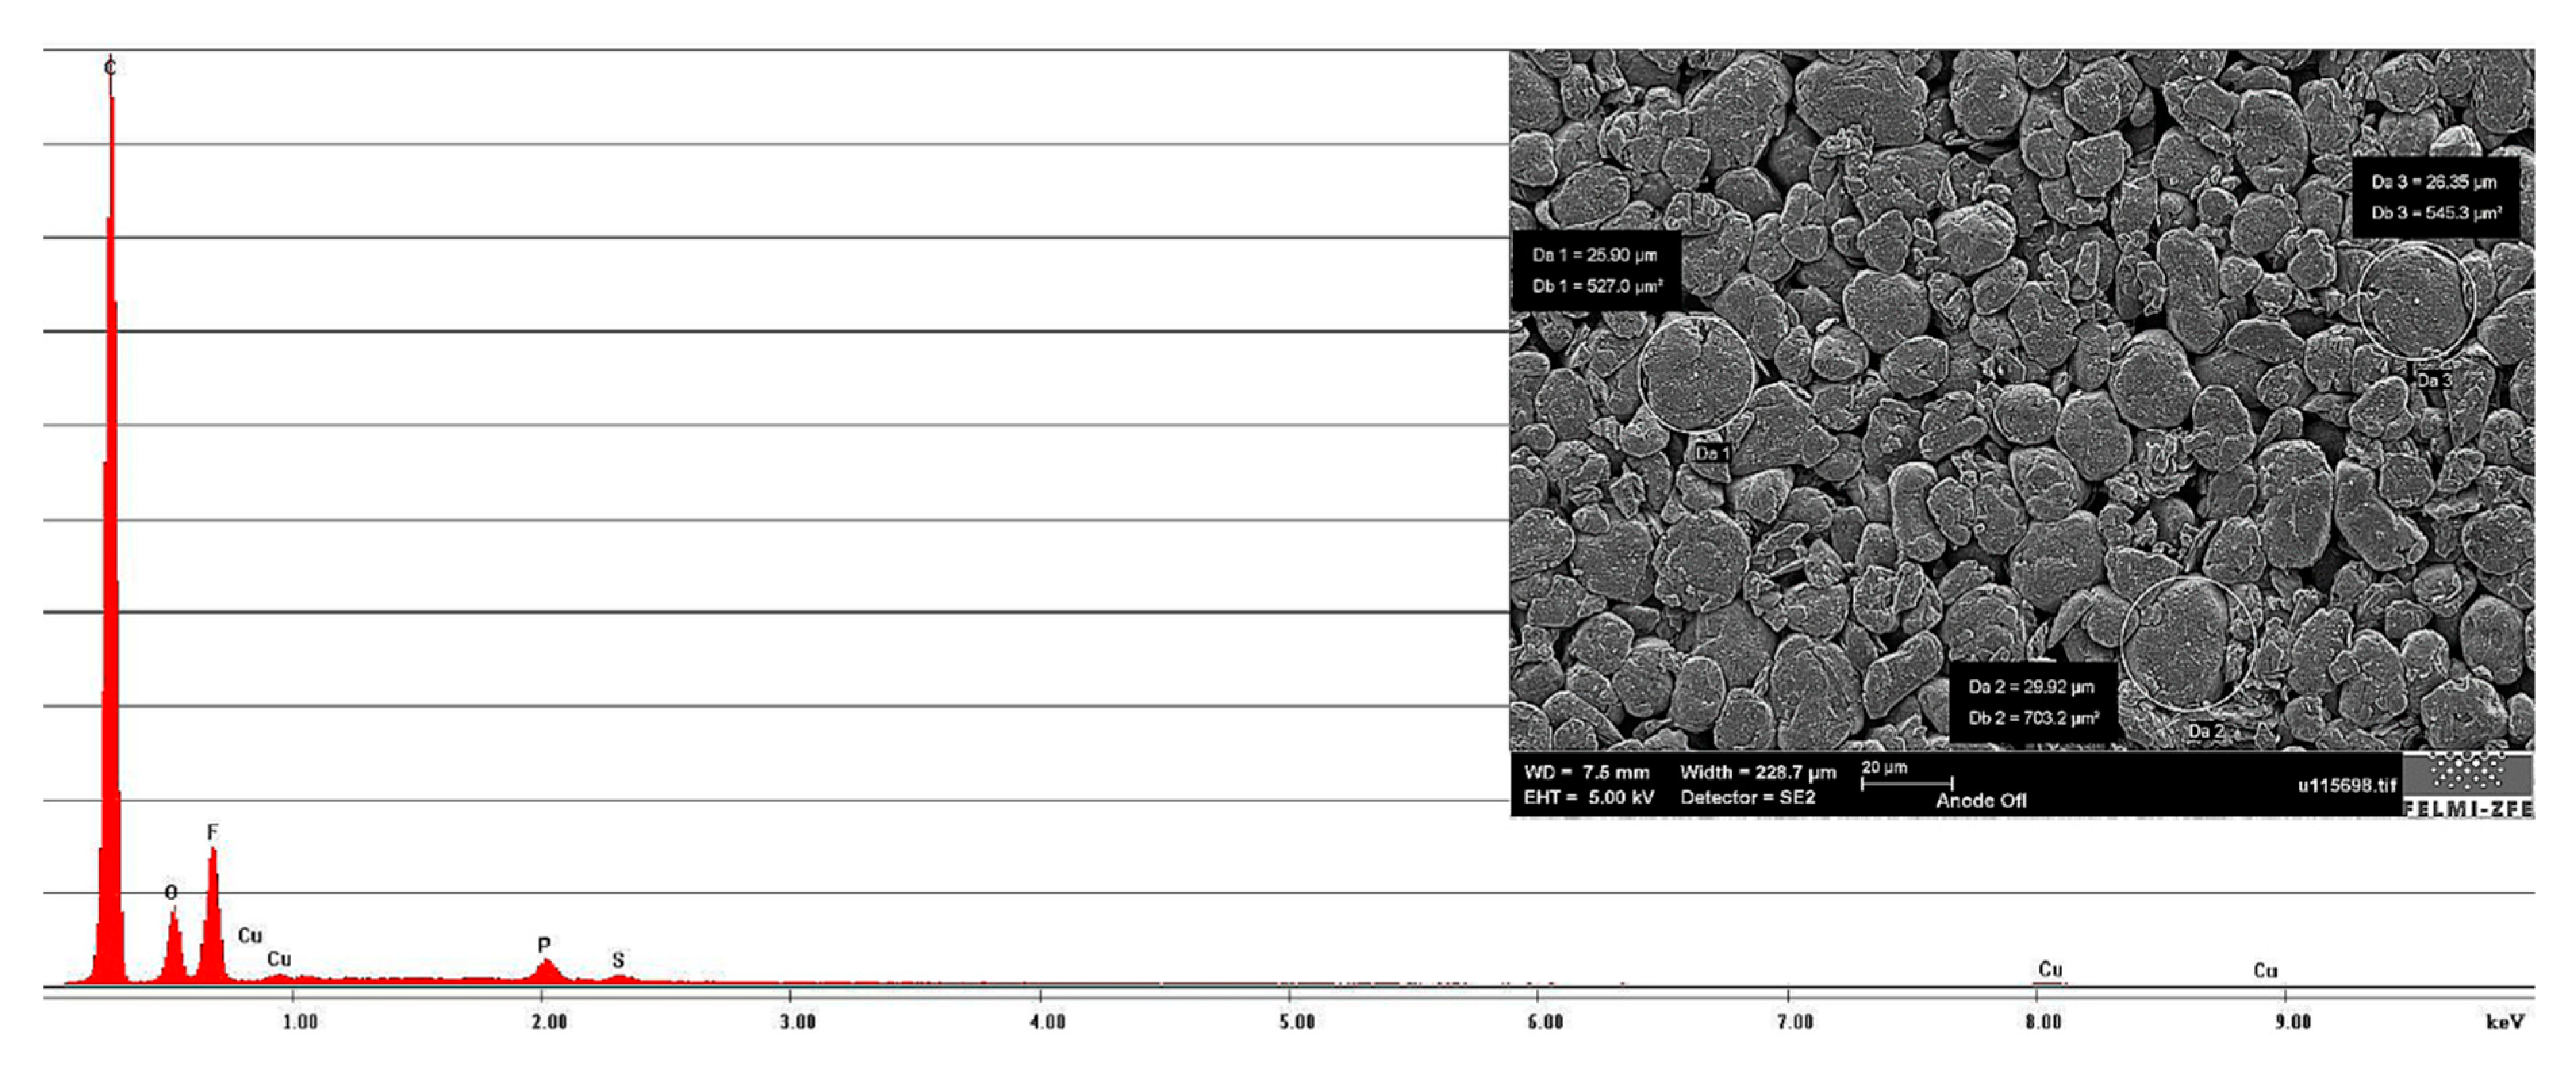The image size is (2576, 1081).
Task: Select the F peak label
Action: pos(212,830)
